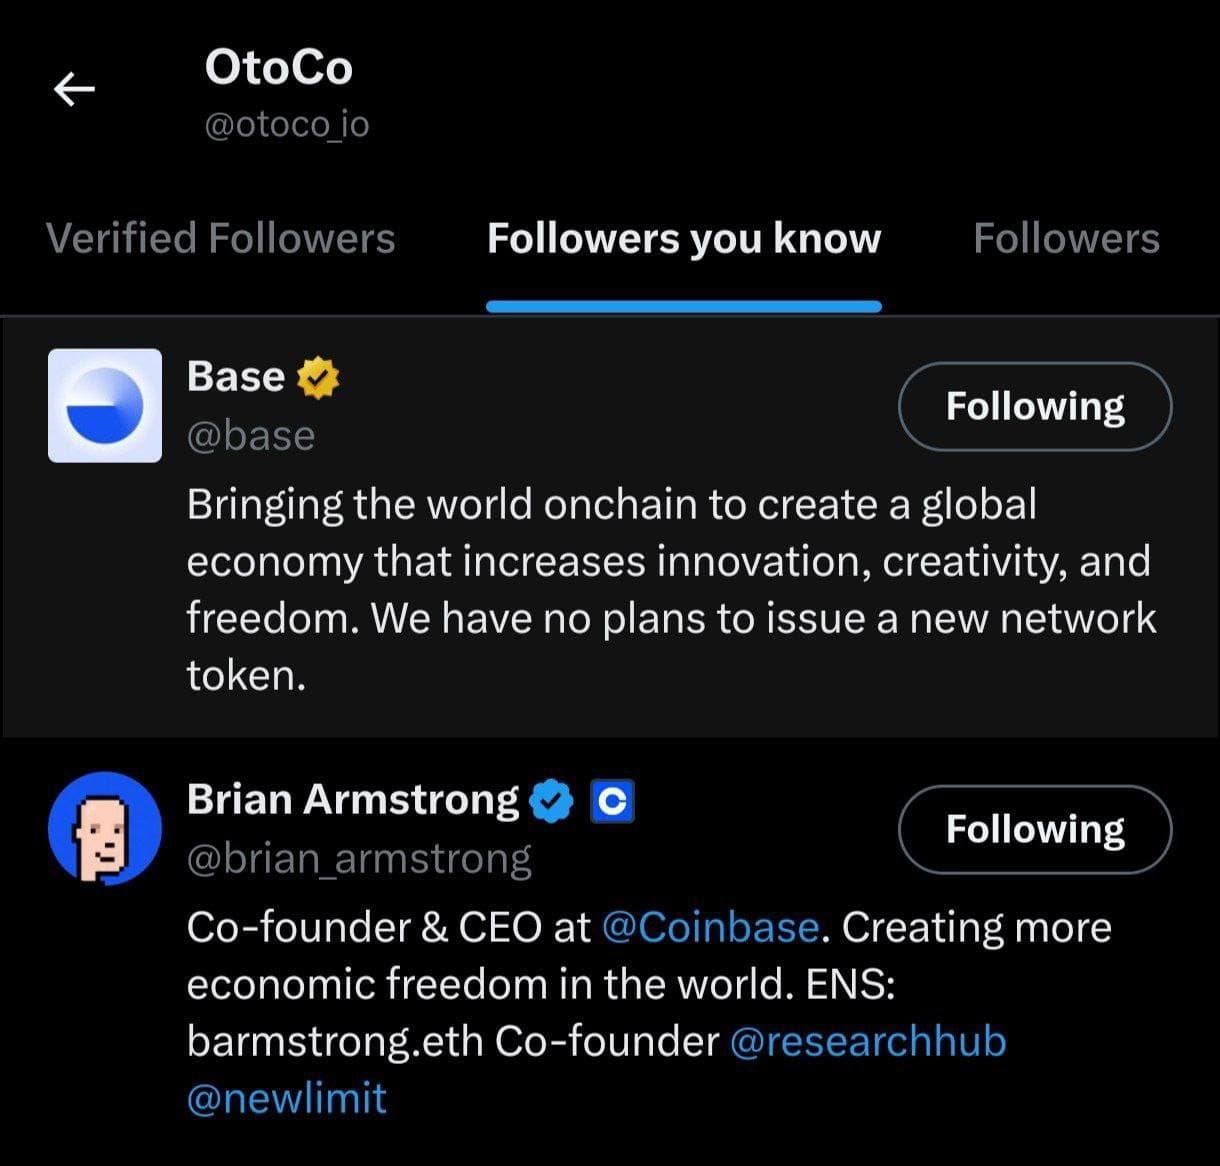1220x1166 pixels.
Task: Toggle Following for Brian Armstrong
Action: click(1035, 829)
